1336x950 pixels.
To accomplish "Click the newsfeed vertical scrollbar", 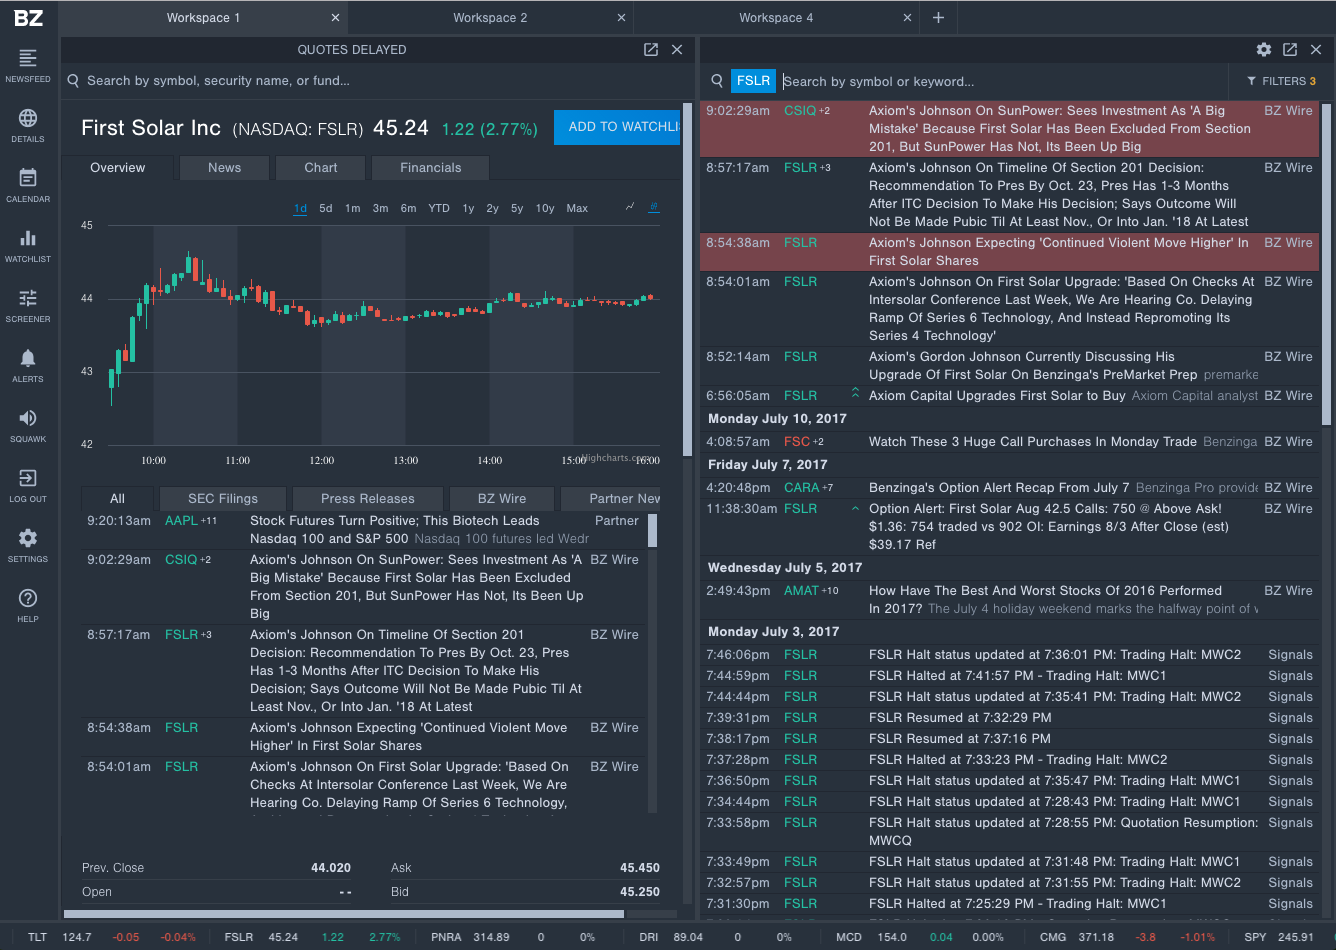I will tap(1327, 264).
